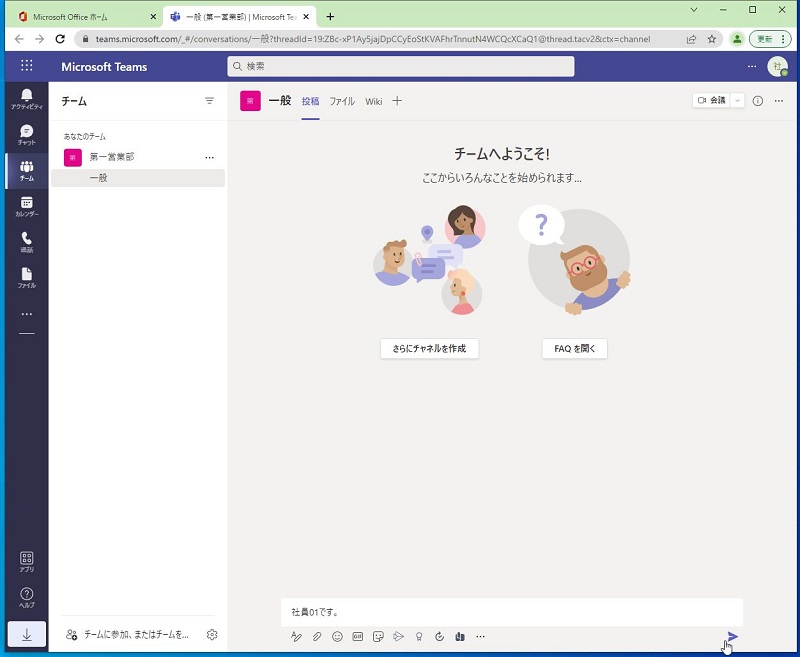Open the profile avatar menu
Screen dimensions: 800x657
(x=778, y=66)
